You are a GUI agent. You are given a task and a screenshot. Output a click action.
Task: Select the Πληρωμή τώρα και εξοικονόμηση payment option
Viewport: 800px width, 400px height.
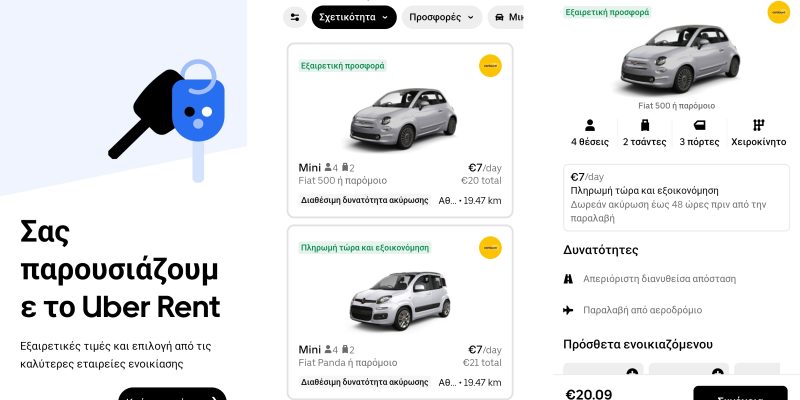tap(677, 197)
